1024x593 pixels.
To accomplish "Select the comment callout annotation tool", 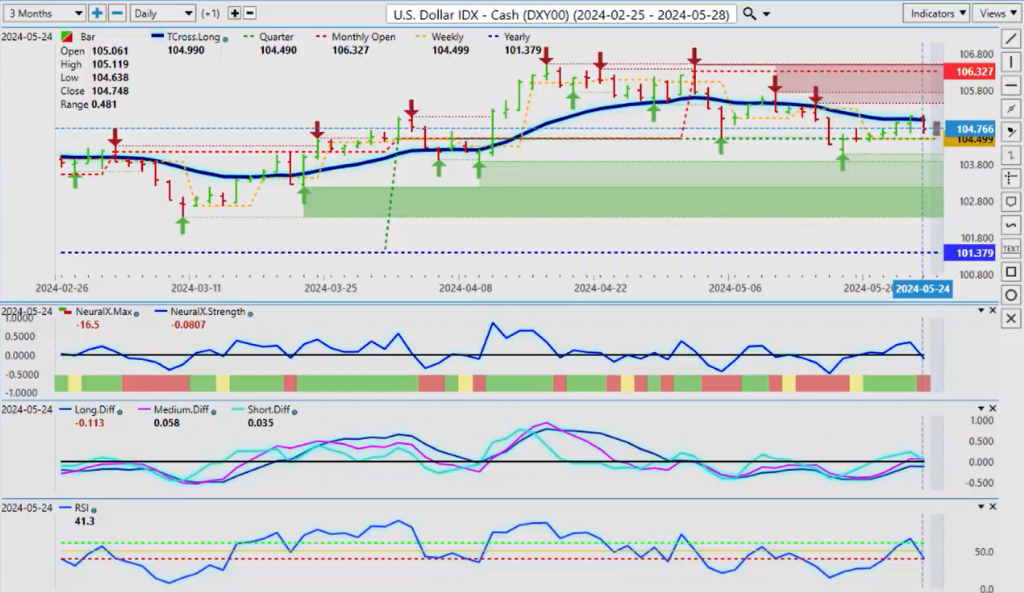I will click(1011, 202).
